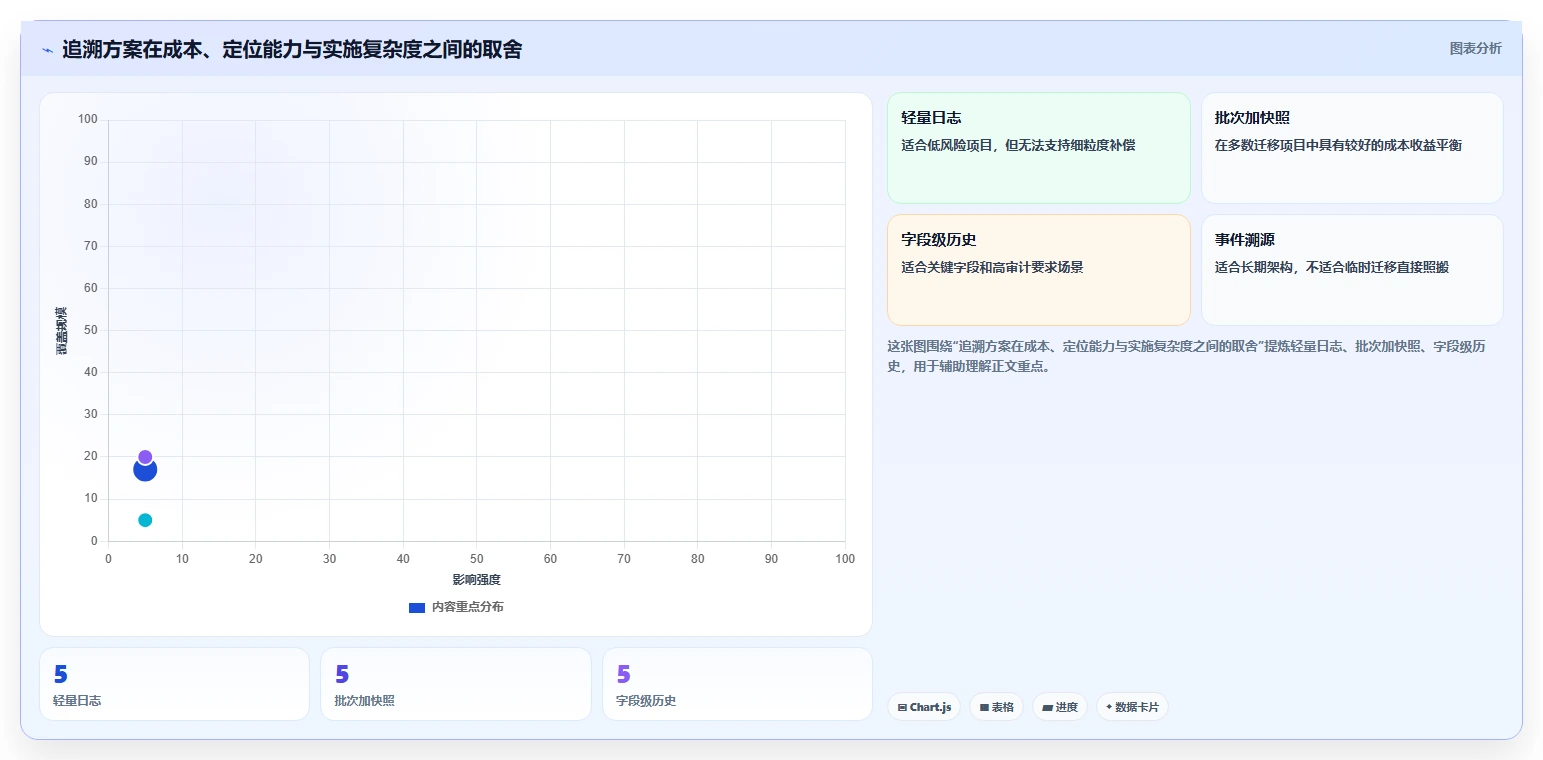
Task: Click the Chart.js tag chip
Action: [x=924, y=707]
